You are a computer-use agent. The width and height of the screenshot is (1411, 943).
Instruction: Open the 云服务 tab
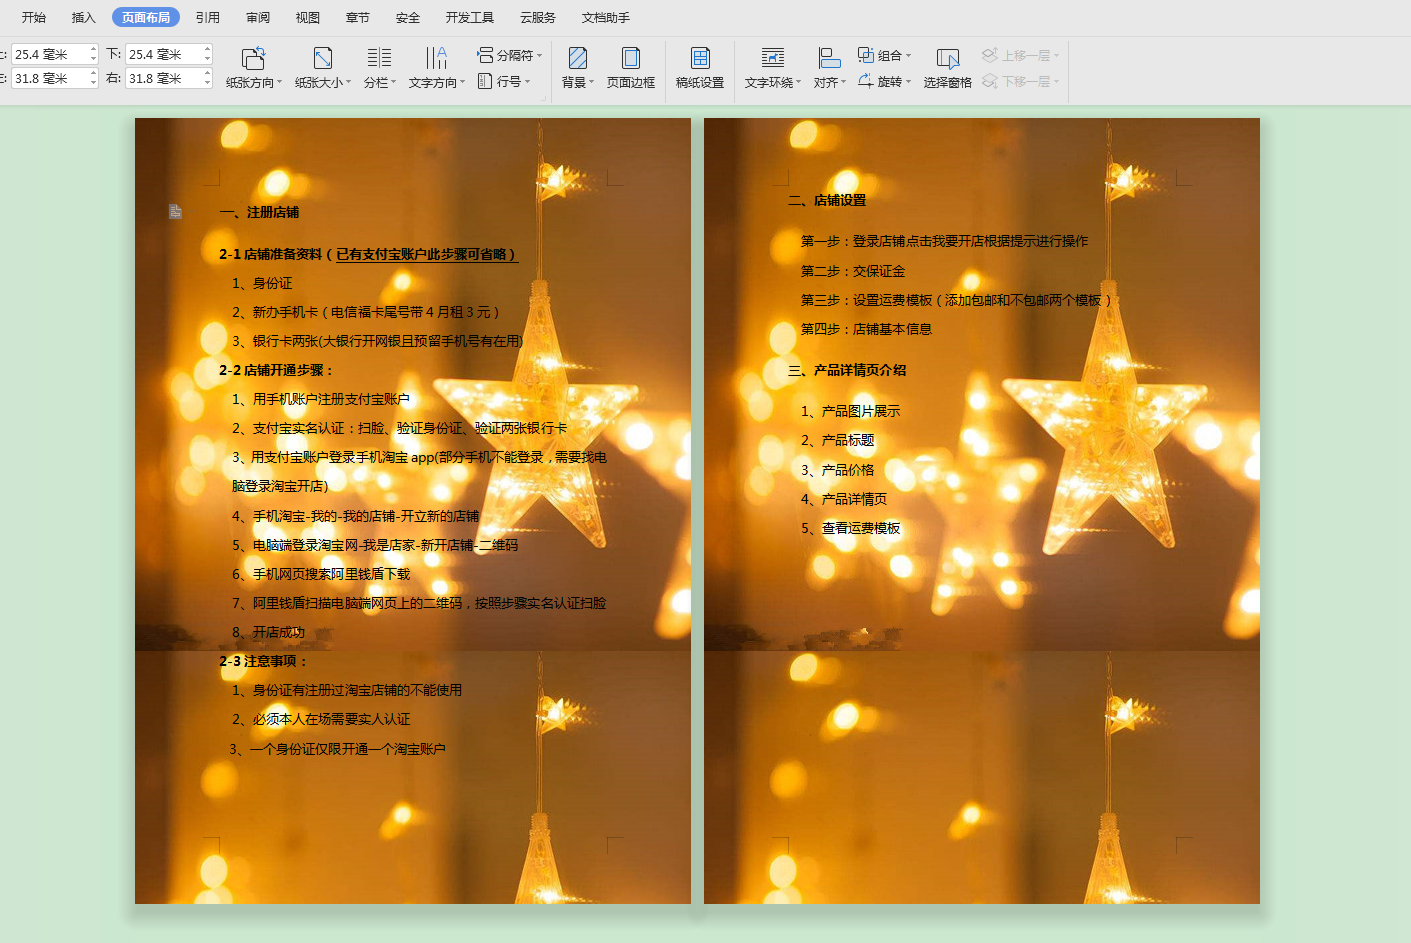click(538, 17)
